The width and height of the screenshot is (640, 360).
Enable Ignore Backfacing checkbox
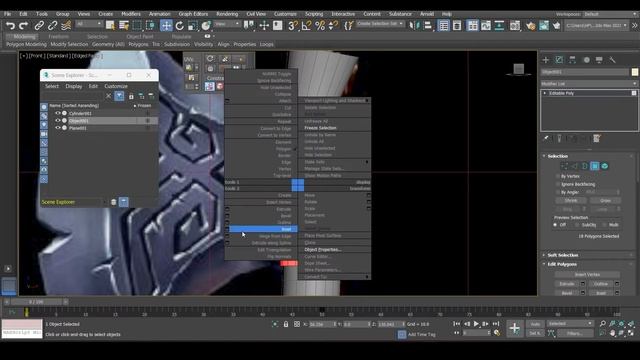click(x=558, y=184)
